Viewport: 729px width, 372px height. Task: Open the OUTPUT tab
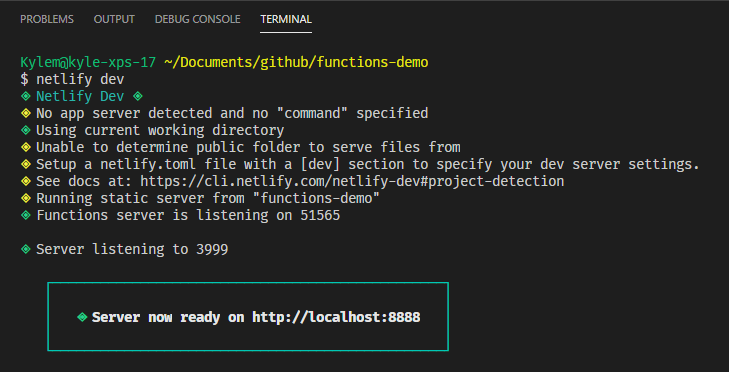pyautogui.click(x=114, y=19)
